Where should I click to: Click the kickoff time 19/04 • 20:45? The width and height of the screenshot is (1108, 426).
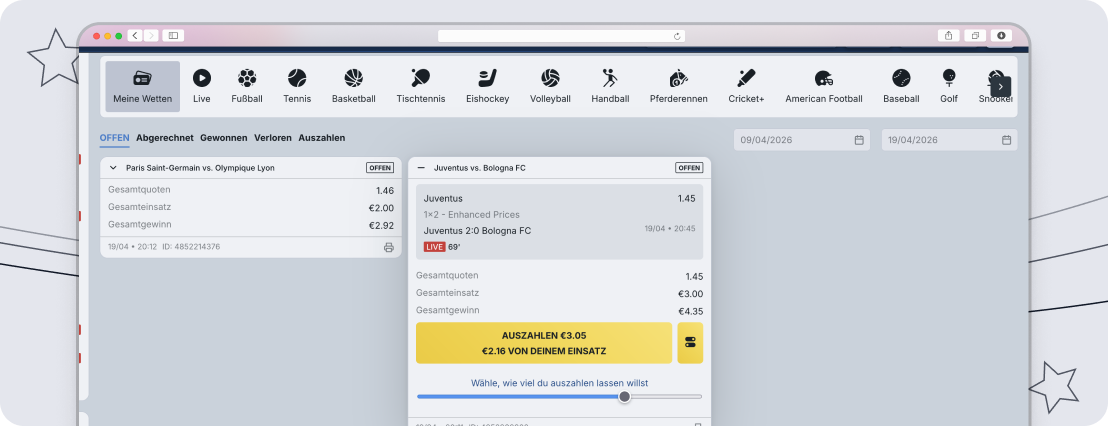670,229
